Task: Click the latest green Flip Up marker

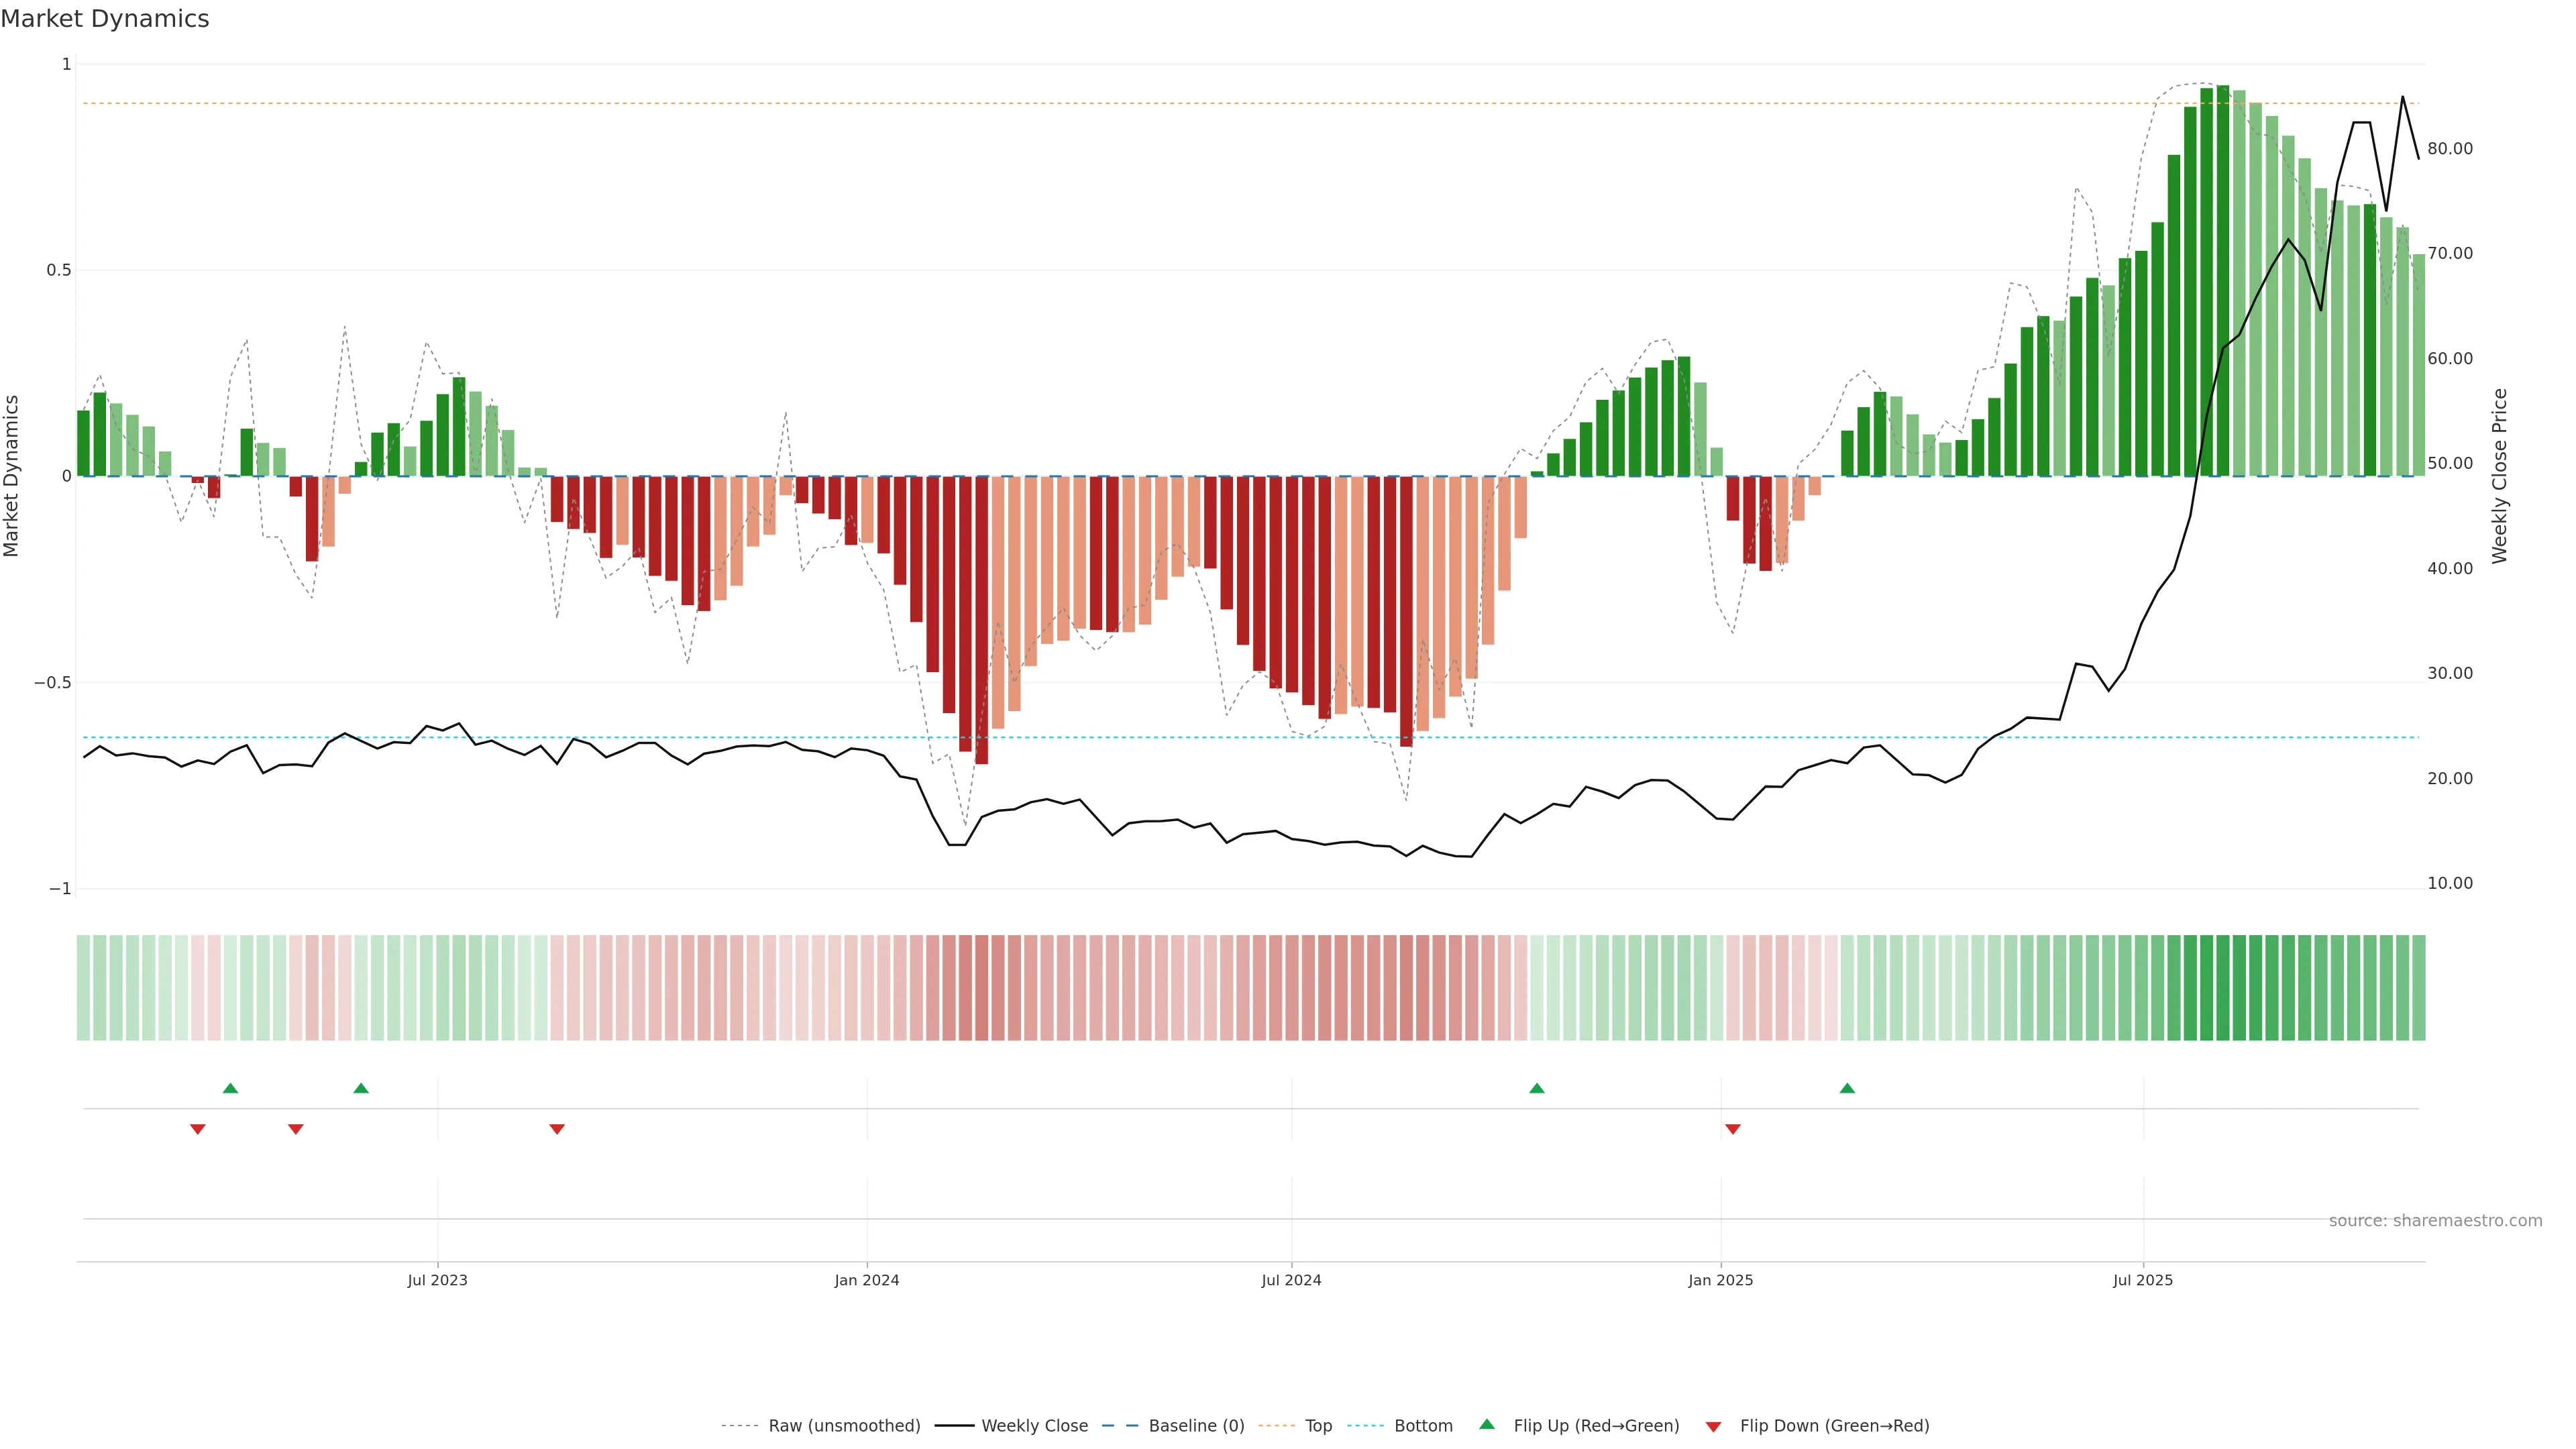Action: click(x=1847, y=1088)
